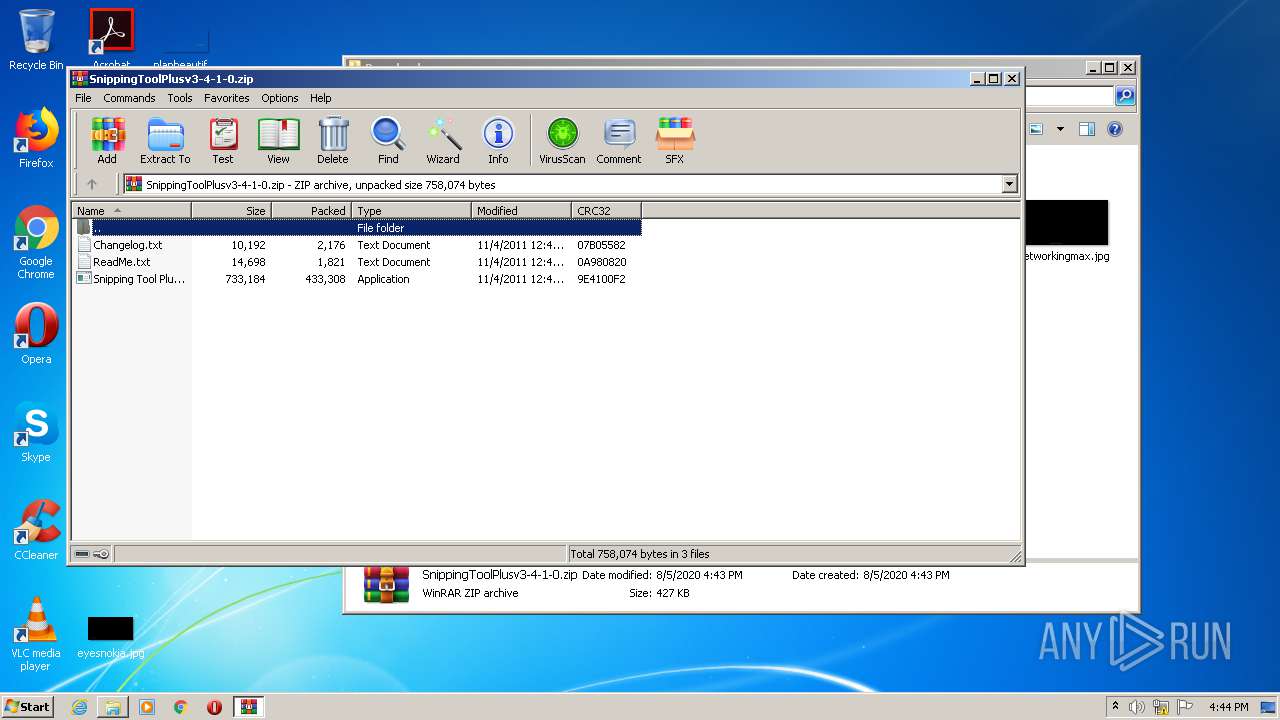Open the Tools menu
This screenshot has height=720, width=1280.
[180, 98]
